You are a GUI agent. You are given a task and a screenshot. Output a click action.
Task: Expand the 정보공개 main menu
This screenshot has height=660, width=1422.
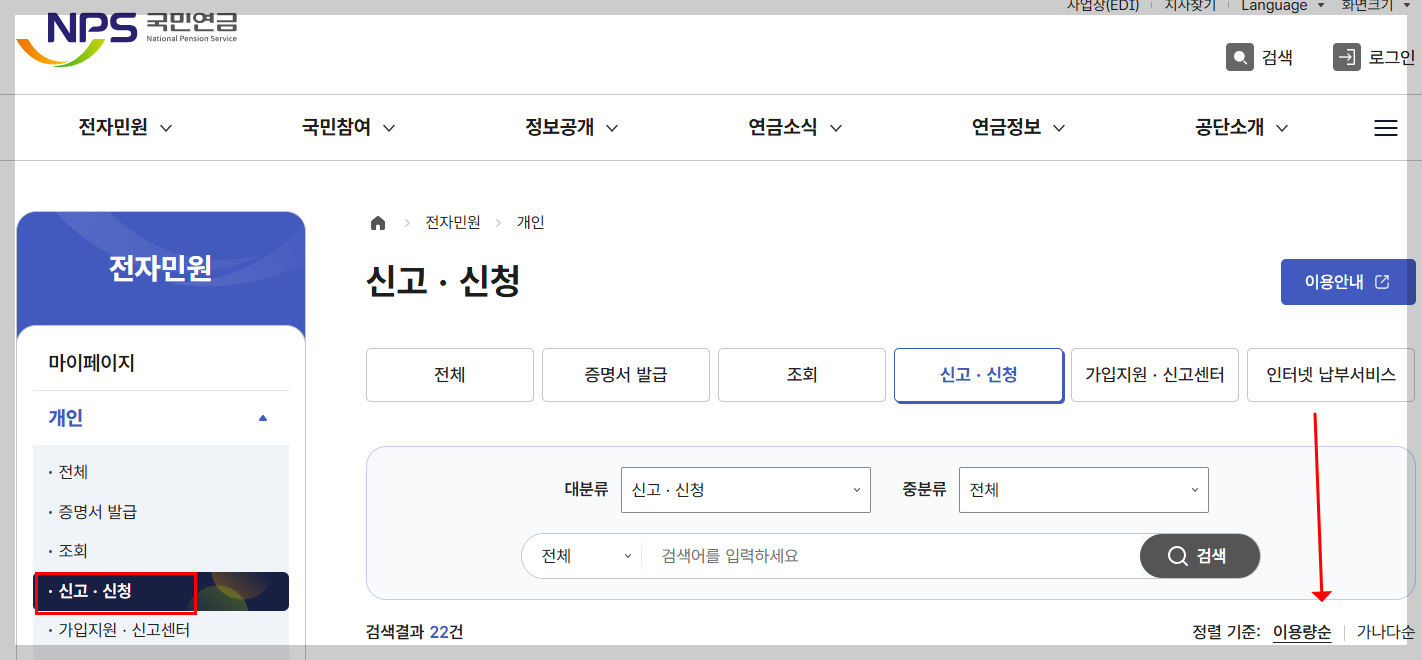[572, 128]
